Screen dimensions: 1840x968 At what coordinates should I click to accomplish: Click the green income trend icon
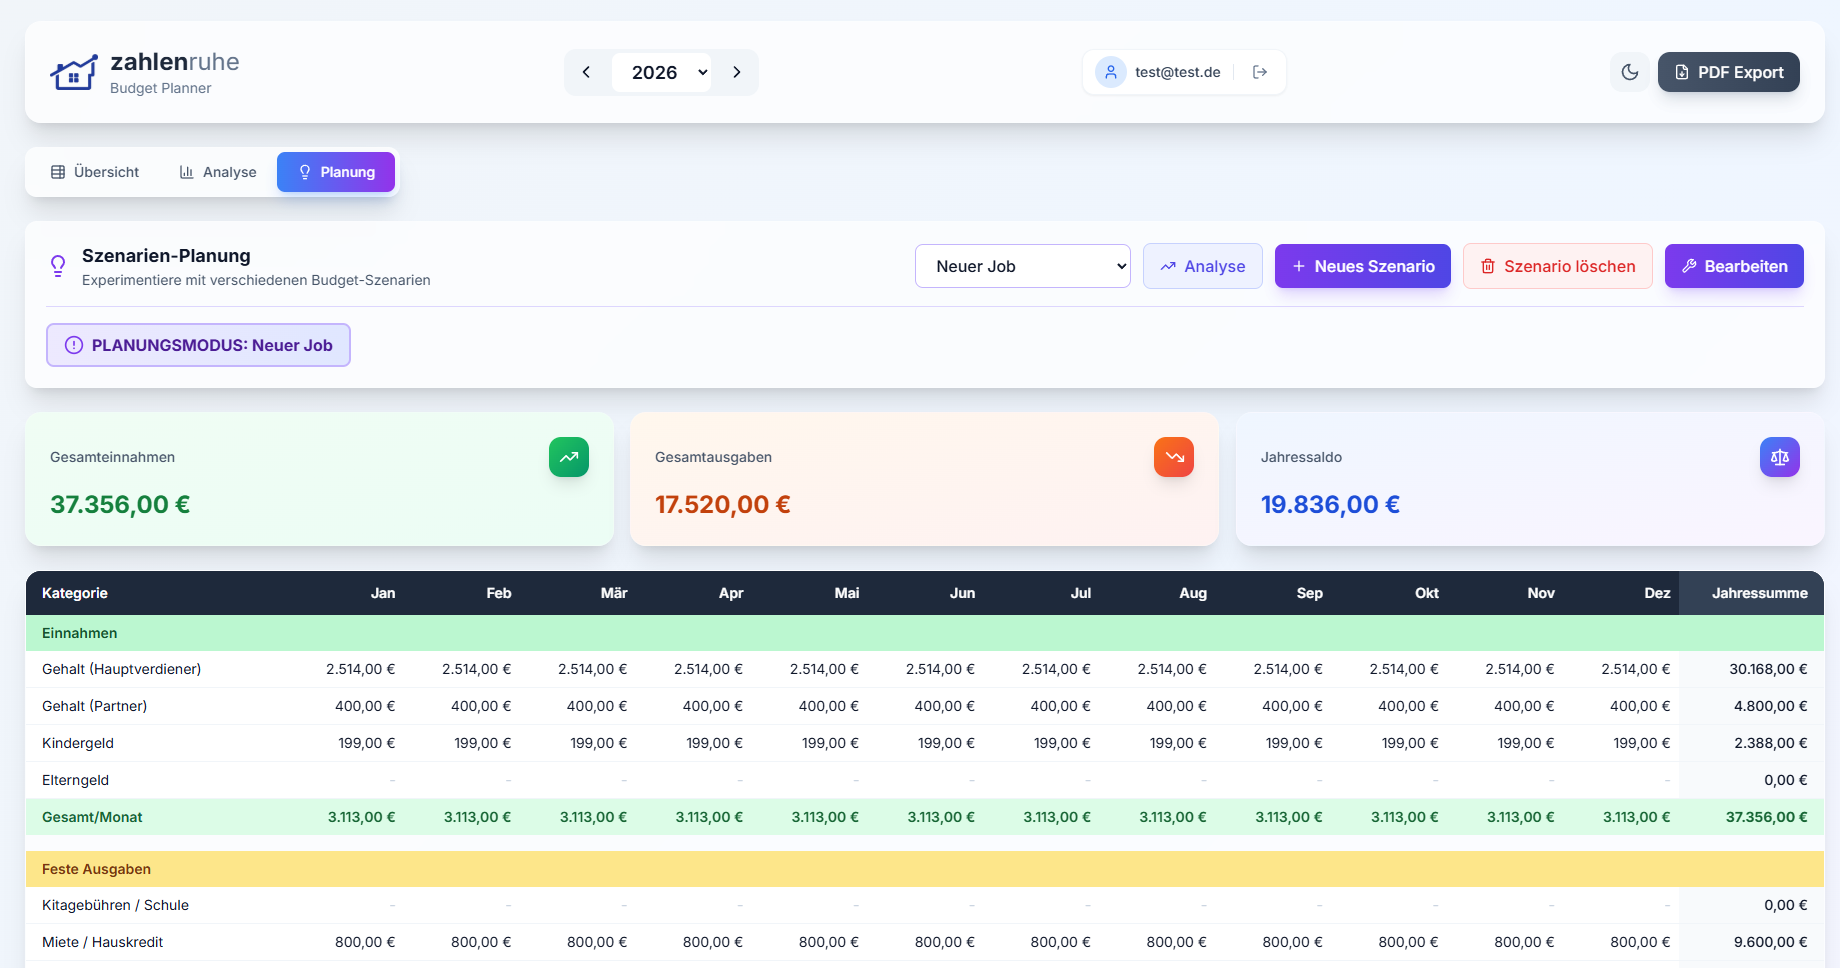point(569,457)
